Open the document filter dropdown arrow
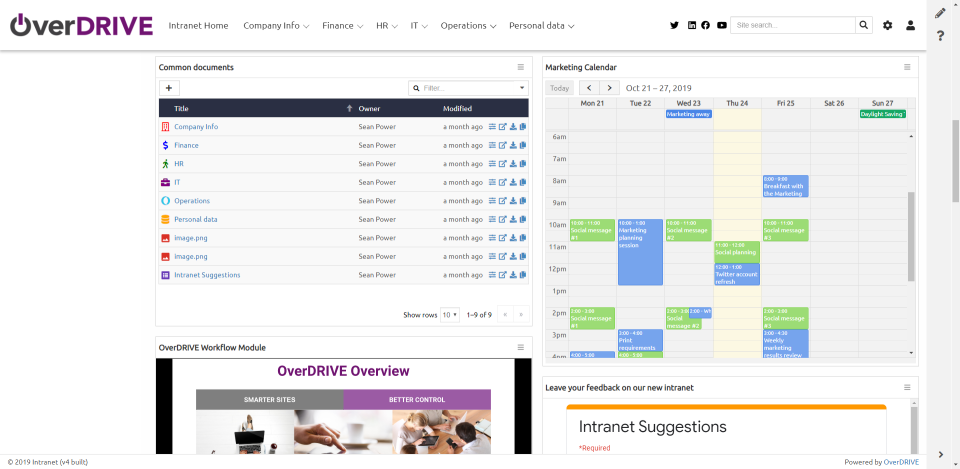Screen dimensions: 960x469 point(522,88)
